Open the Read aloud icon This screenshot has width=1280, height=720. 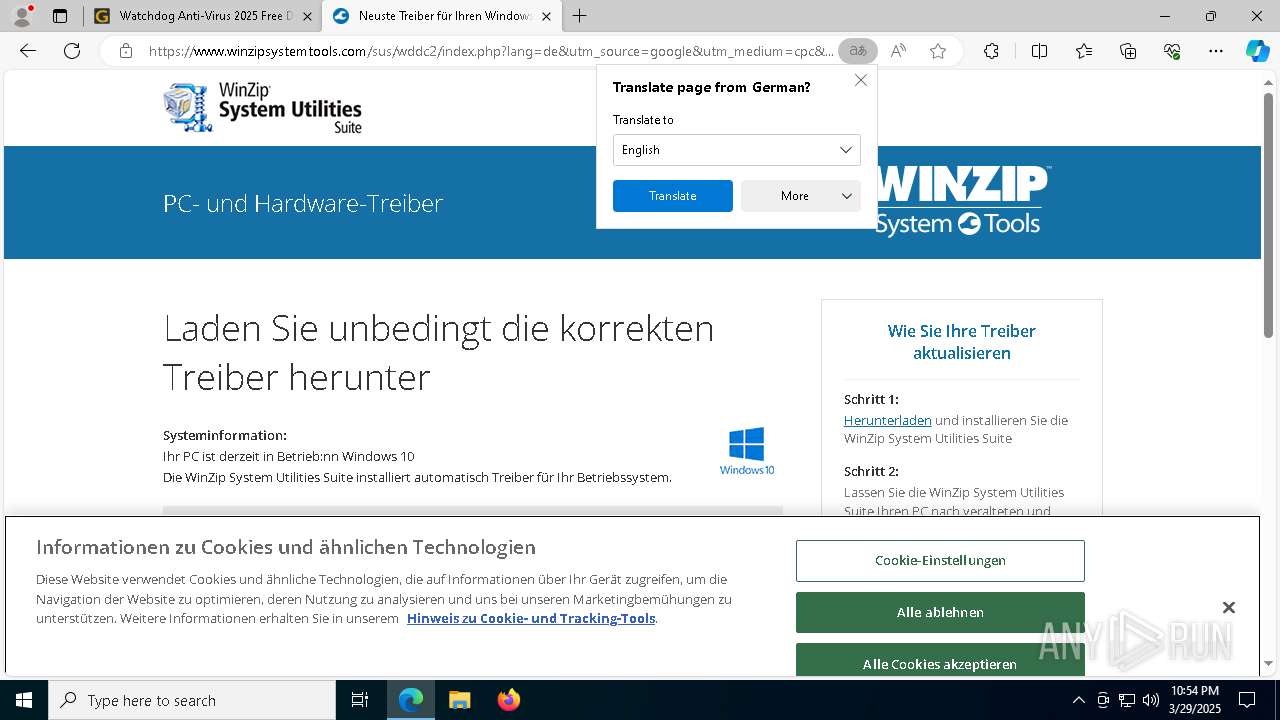click(x=898, y=51)
